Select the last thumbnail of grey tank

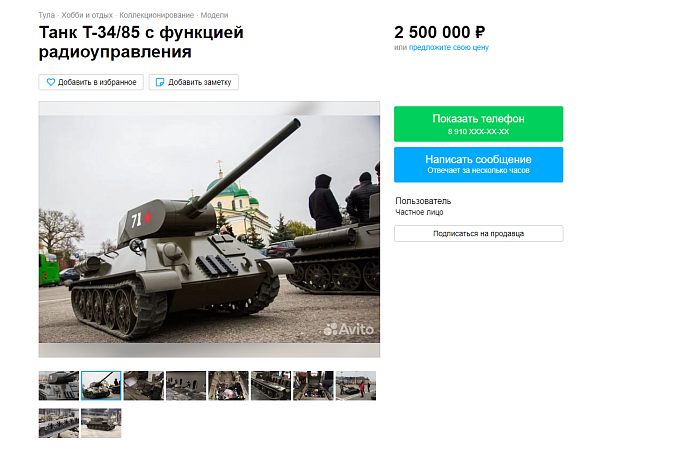point(101,423)
